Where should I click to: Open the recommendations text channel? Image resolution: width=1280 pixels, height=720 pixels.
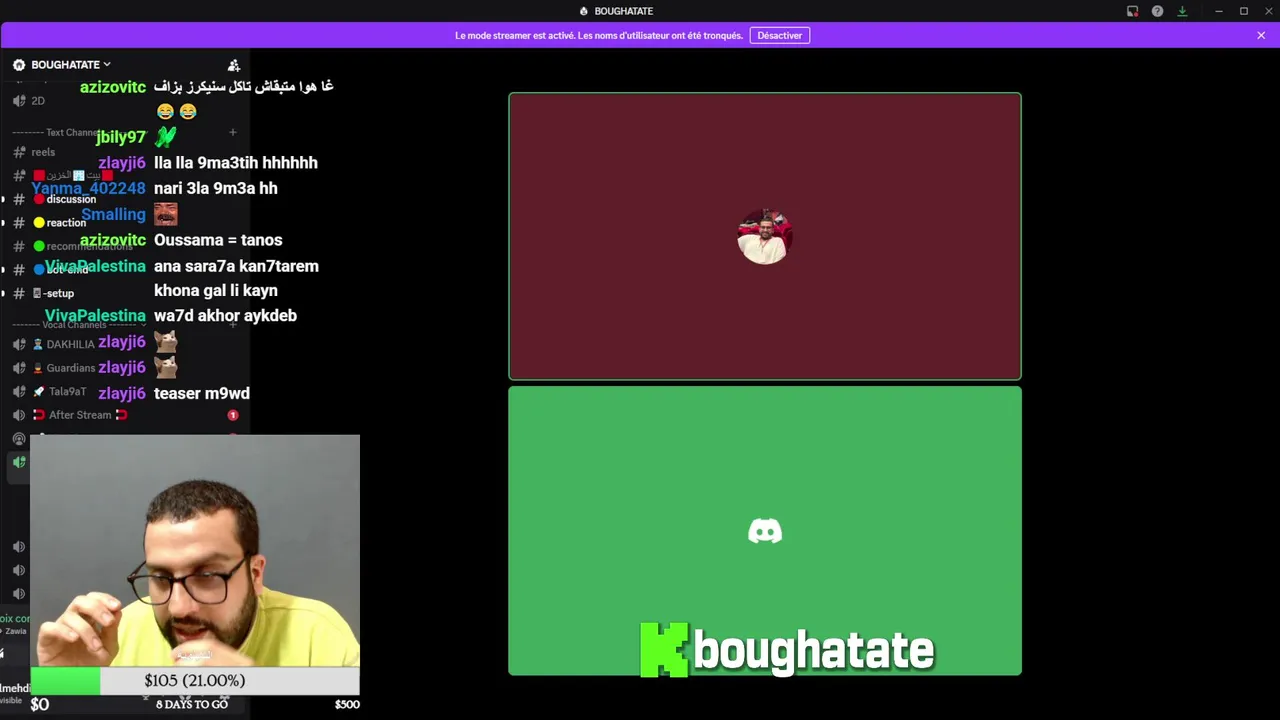[x=82, y=246]
